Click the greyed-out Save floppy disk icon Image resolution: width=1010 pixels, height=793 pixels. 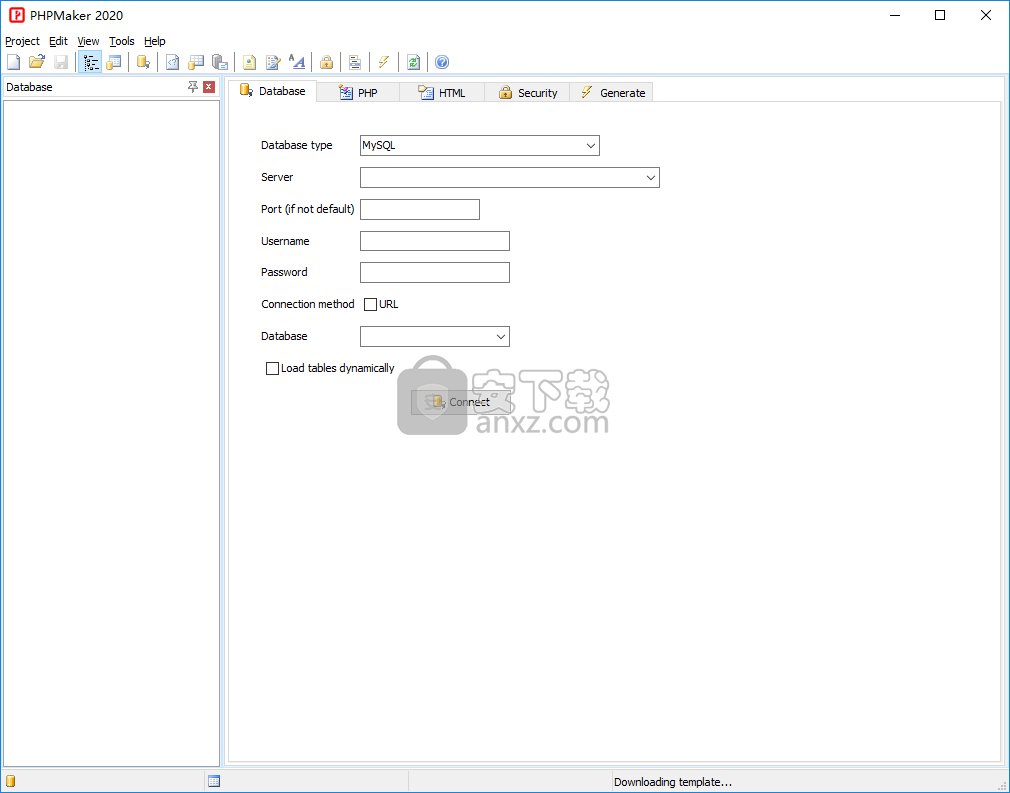61,62
